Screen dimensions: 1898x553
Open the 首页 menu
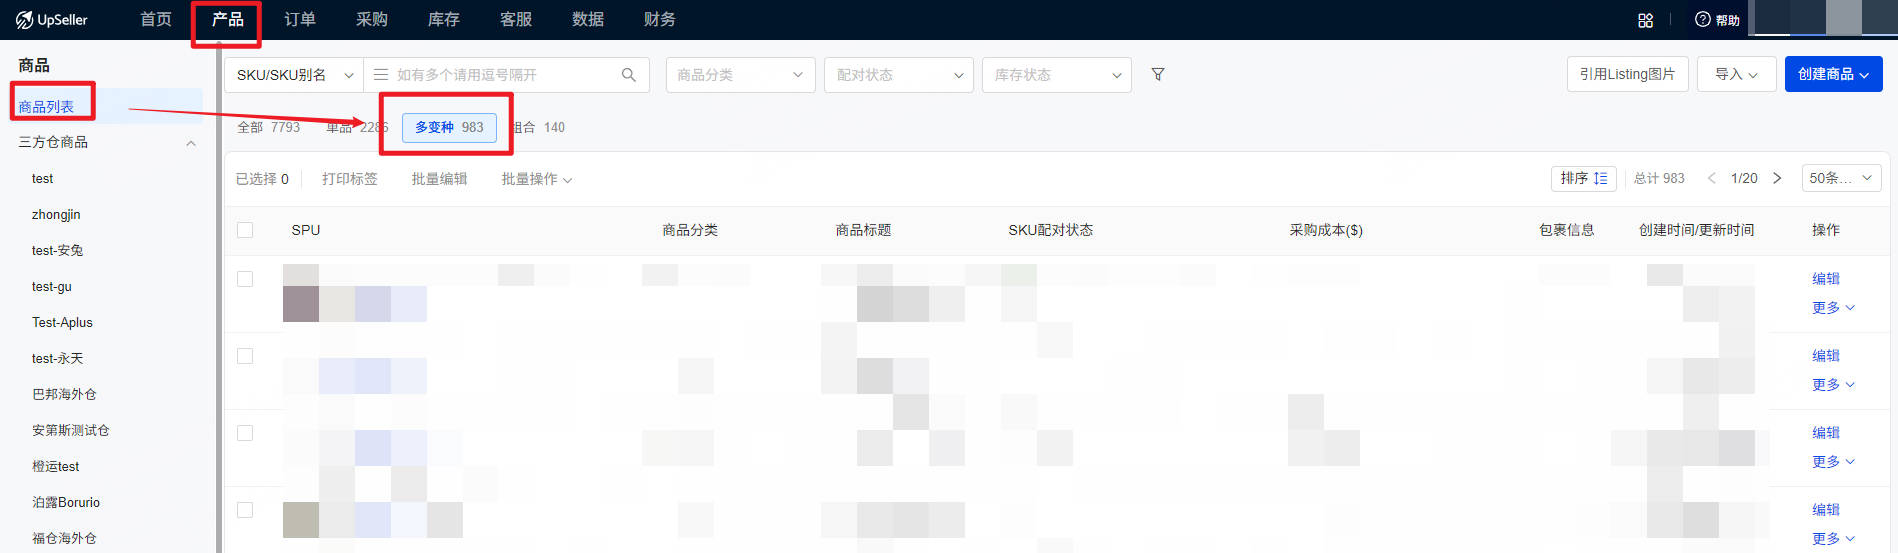[x=156, y=20]
